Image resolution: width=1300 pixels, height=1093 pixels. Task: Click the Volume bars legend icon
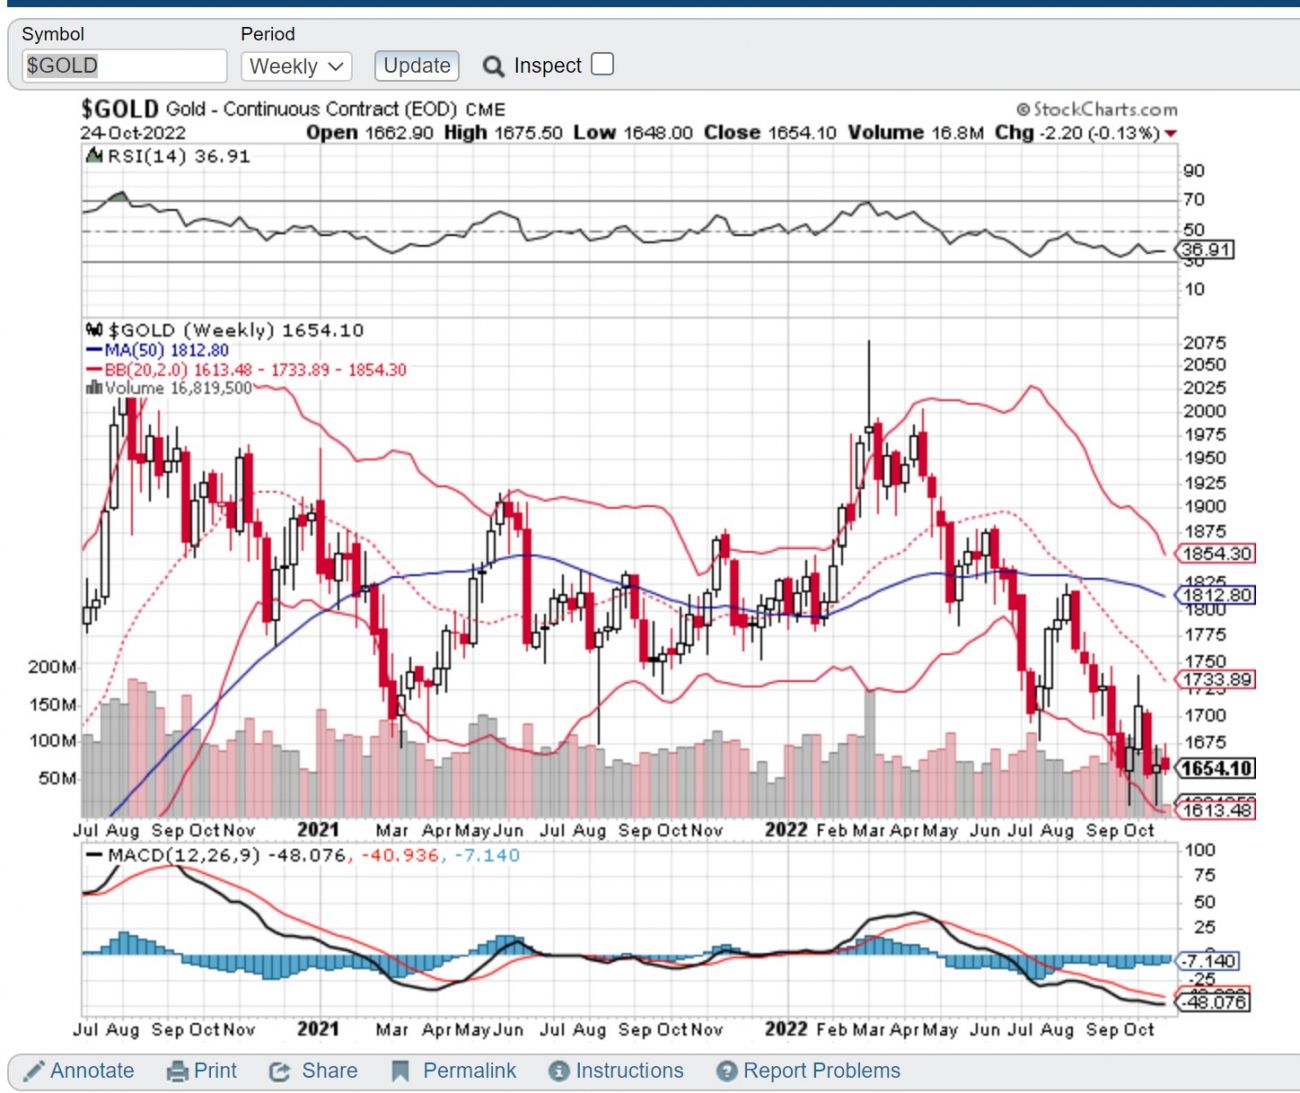coord(94,388)
